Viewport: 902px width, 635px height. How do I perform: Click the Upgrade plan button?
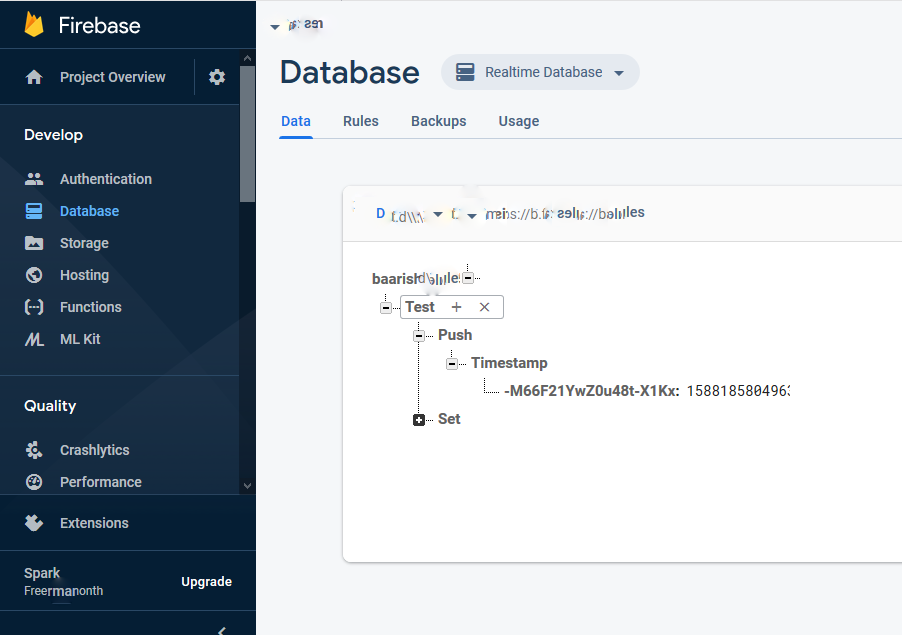(207, 582)
